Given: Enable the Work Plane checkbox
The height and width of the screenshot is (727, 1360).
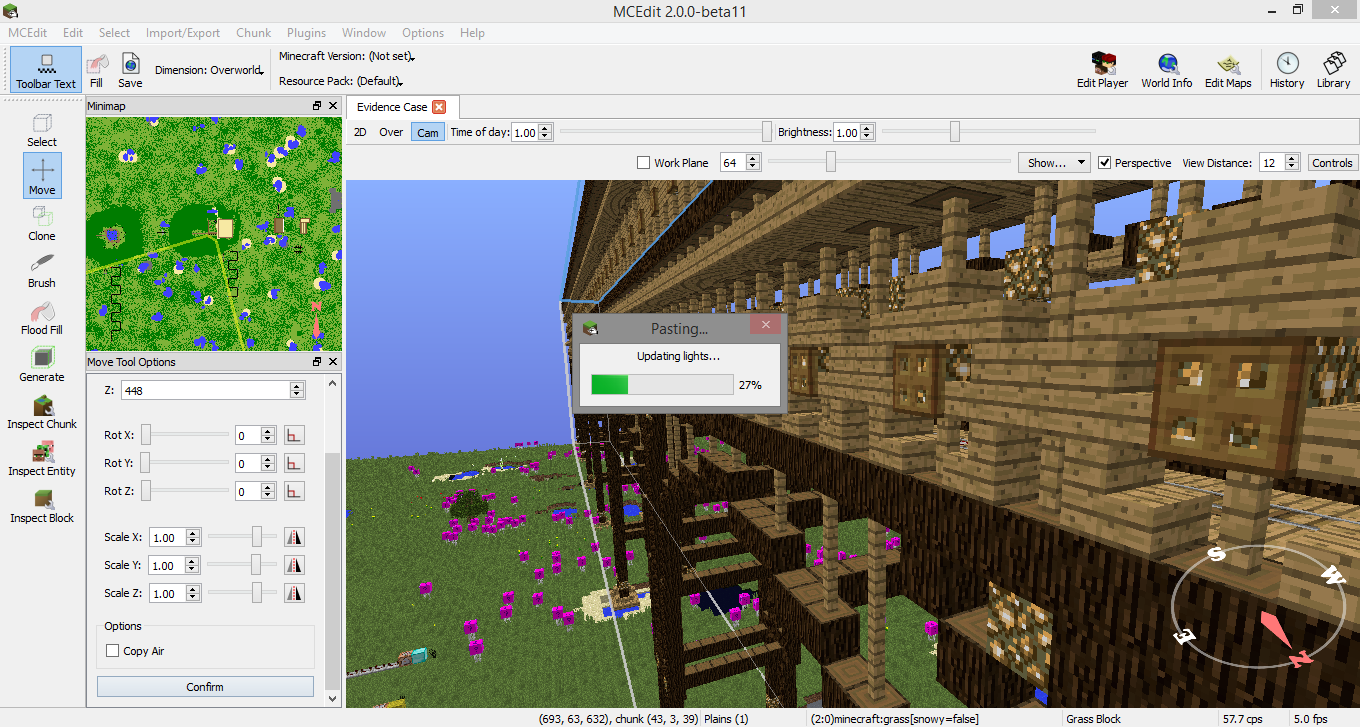Looking at the screenshot, I should [x=643, y=163].
